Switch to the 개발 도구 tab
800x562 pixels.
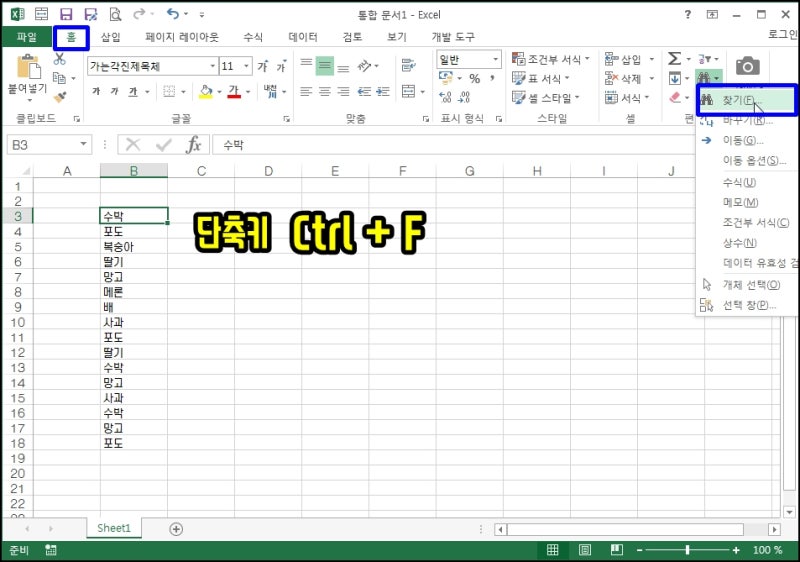(453, 37)
